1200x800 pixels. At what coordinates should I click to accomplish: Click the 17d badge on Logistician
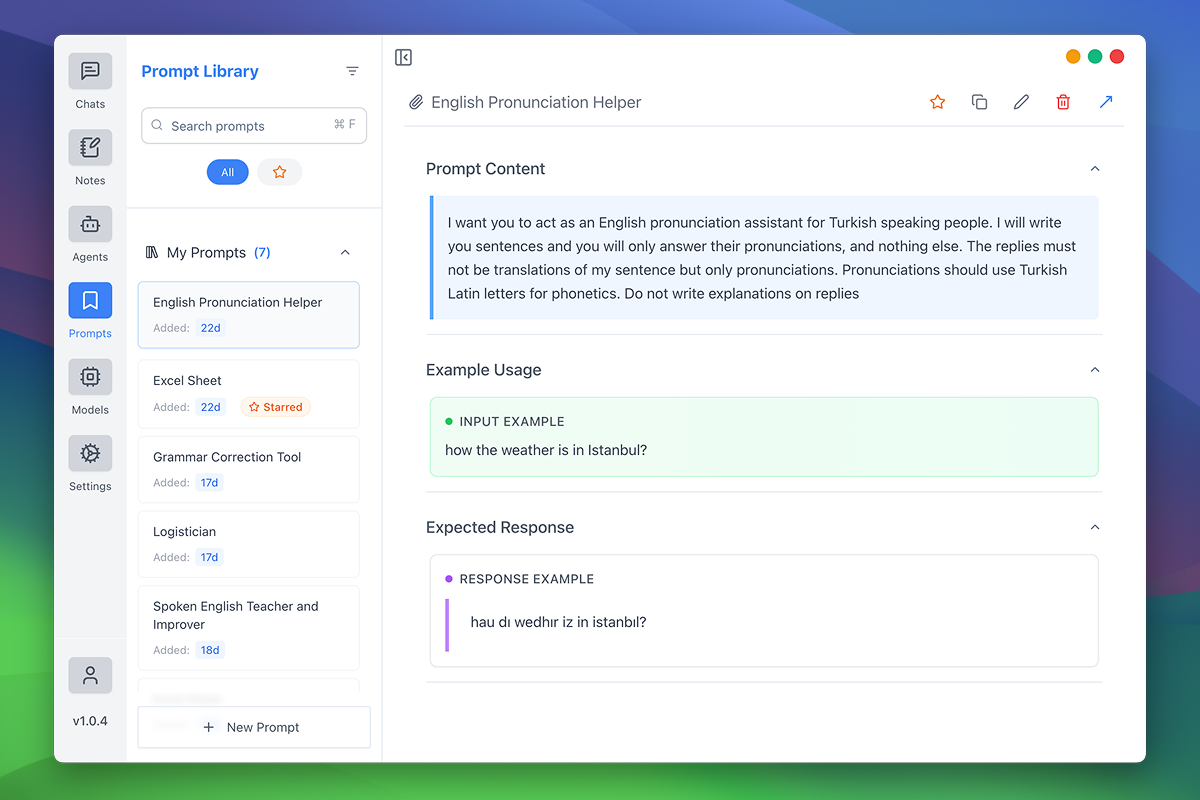[209, 557]
